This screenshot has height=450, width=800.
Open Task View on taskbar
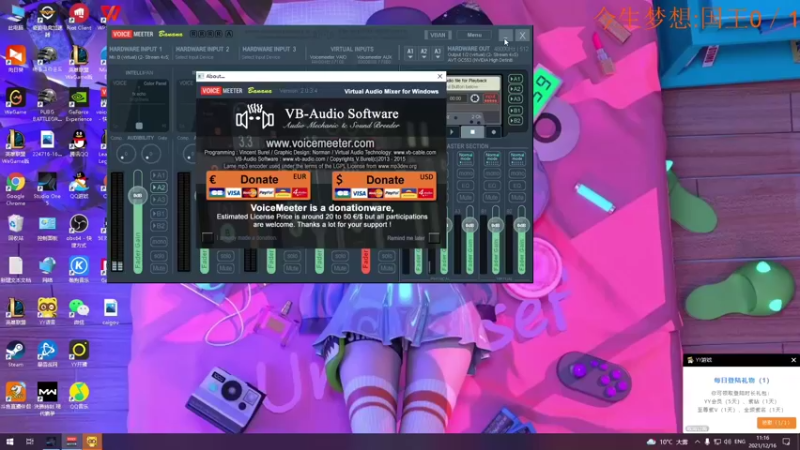tap(30, 441)
